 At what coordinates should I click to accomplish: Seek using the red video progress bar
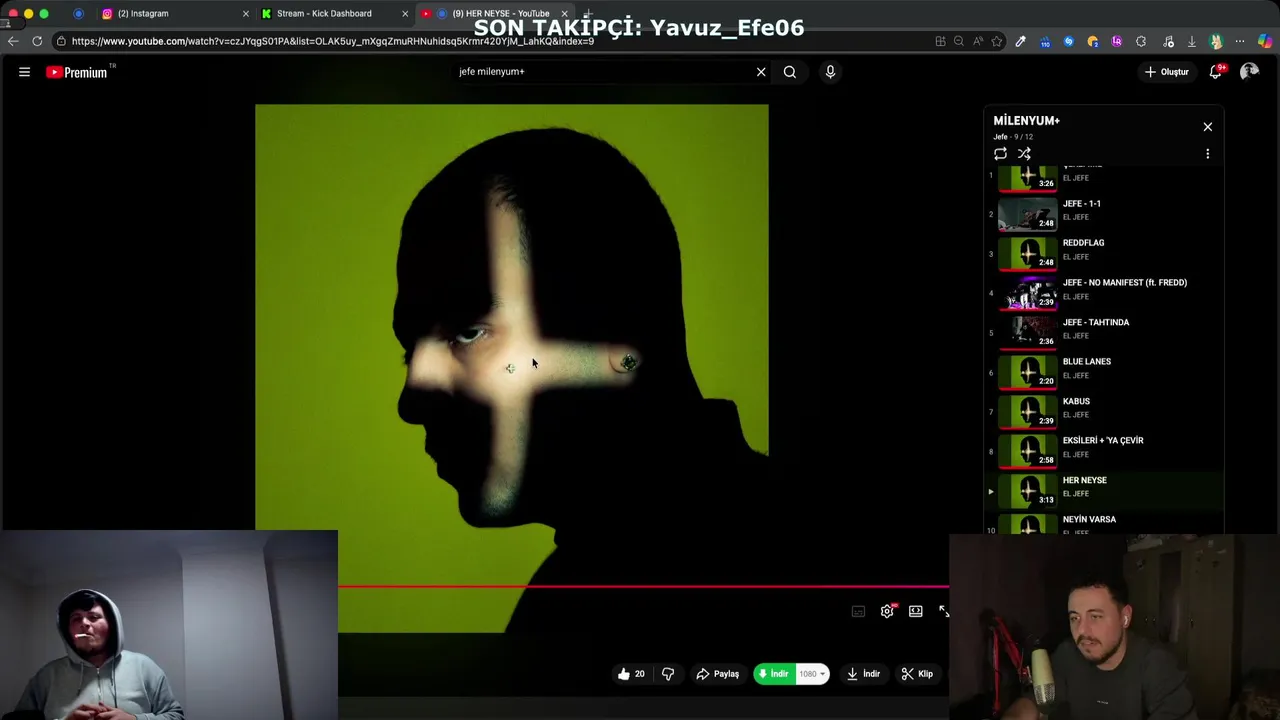tap(643, 587)
